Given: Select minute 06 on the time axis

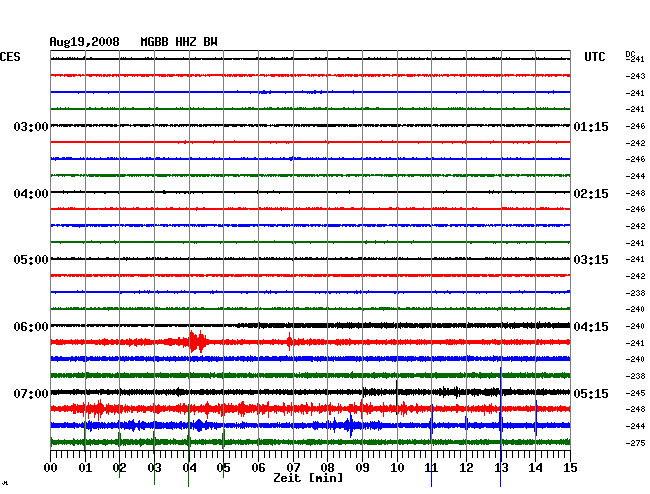Looking at the screenshot, I should 258,468.
